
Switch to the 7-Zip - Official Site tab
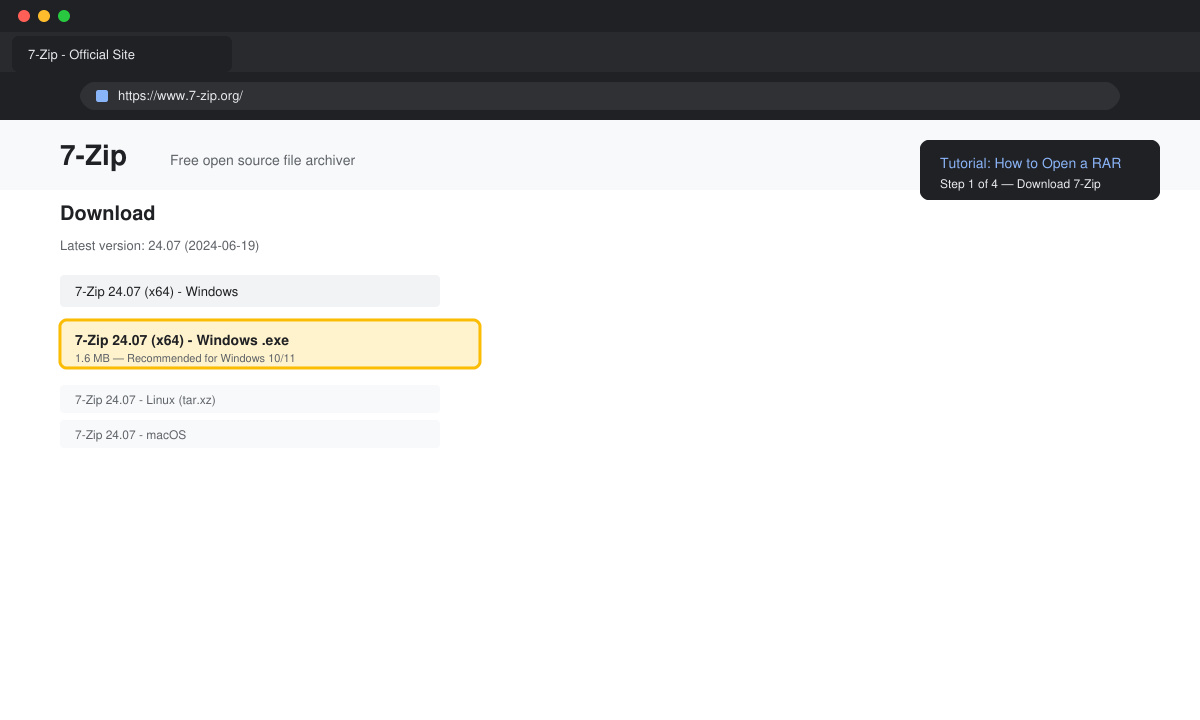[122, 54]
